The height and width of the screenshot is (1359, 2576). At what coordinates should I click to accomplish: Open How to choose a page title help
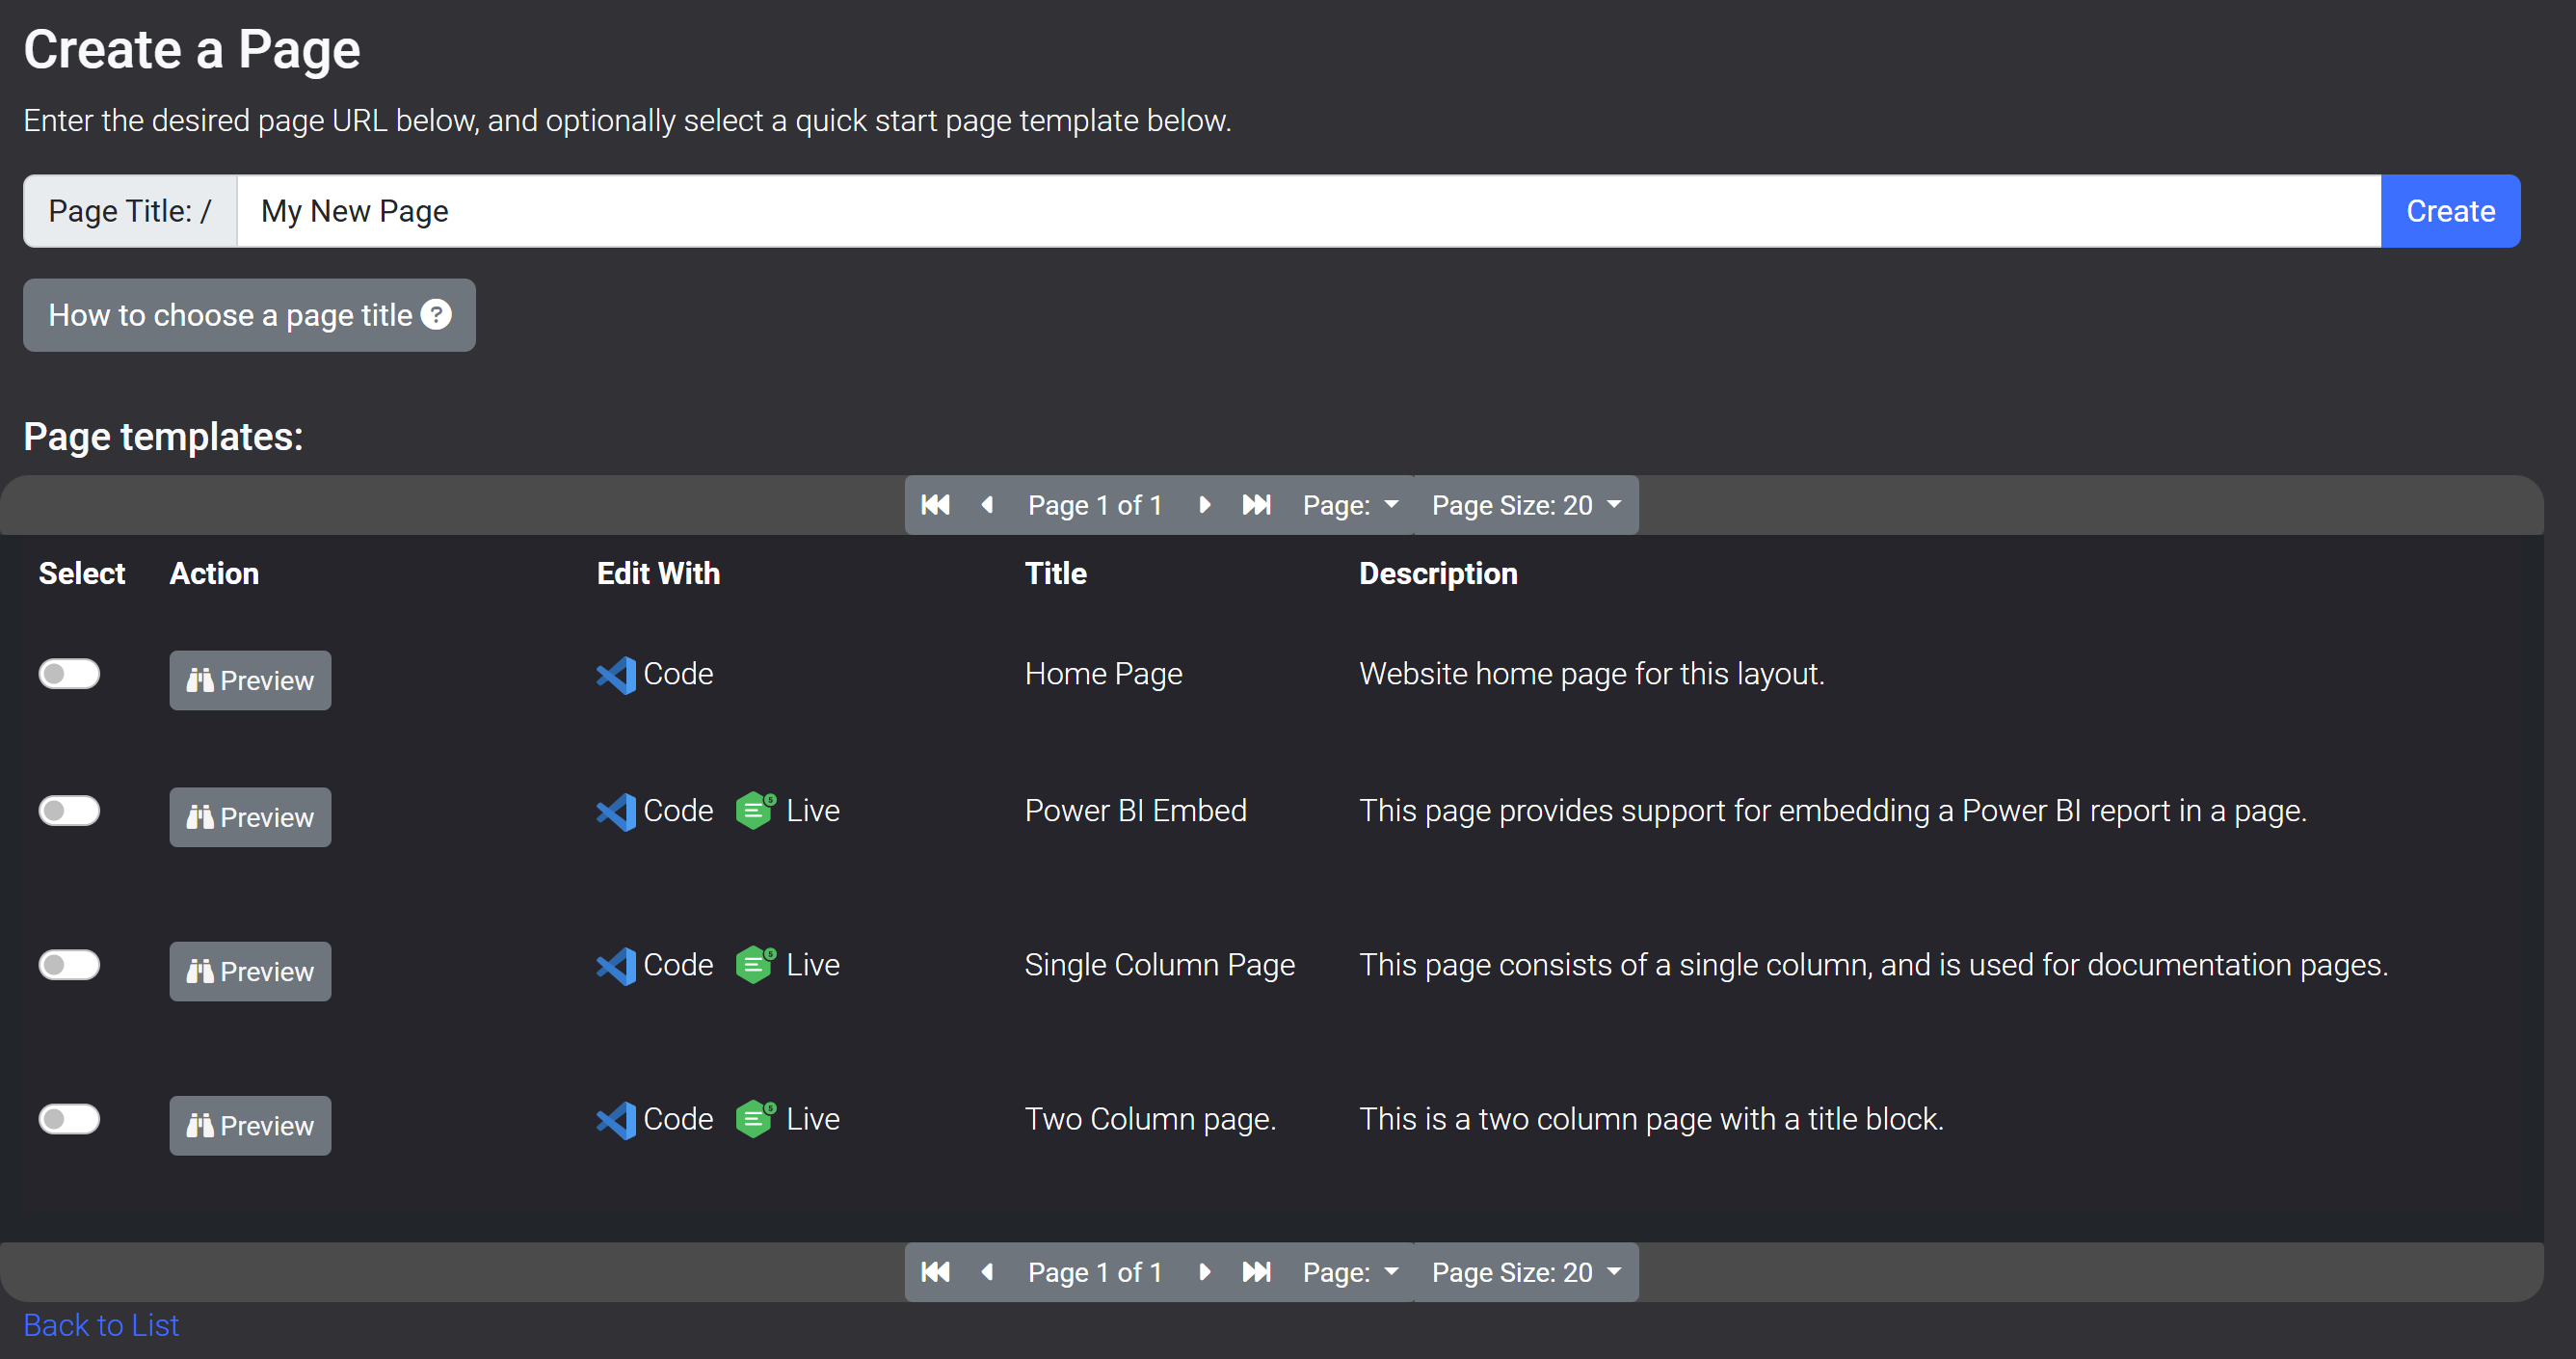pyautogui.click(x=249, y=315)
